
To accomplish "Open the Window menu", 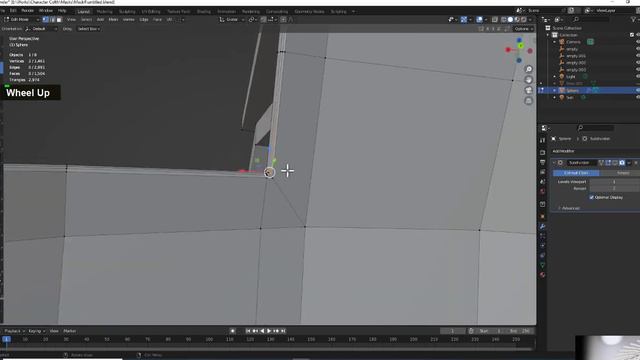I will point(46,11).
